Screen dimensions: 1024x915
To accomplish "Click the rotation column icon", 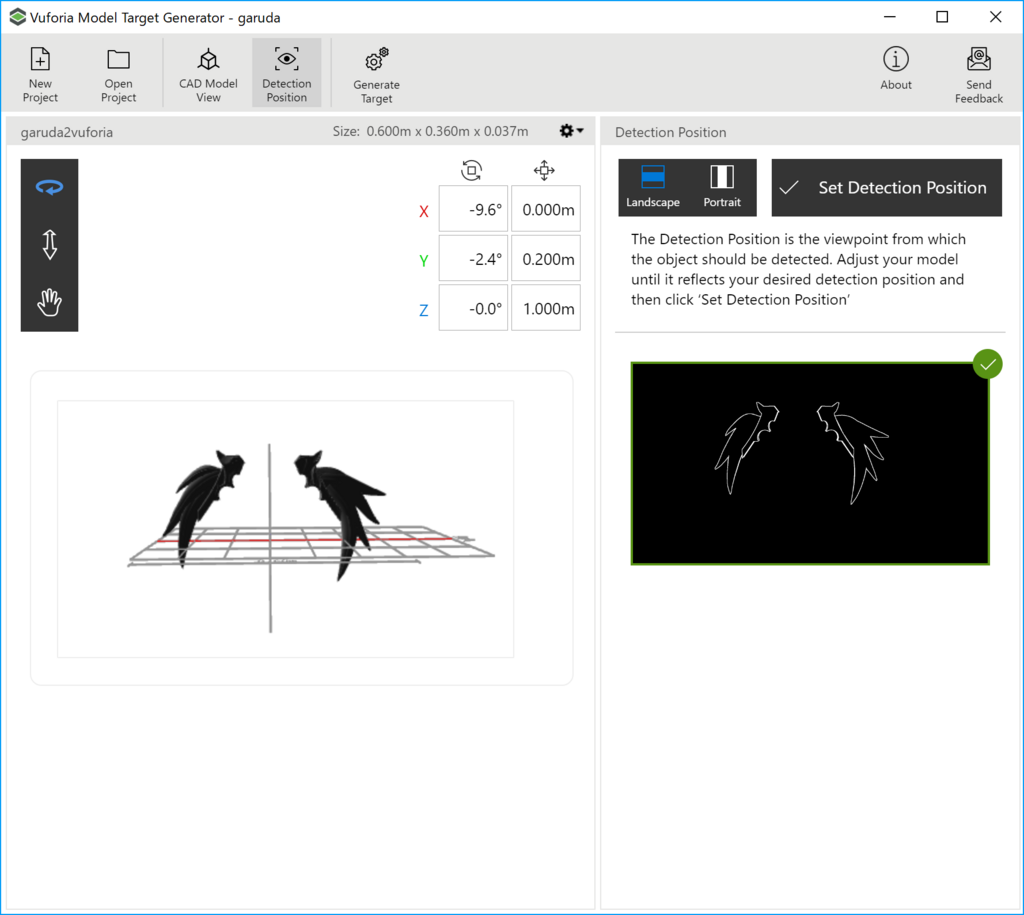I will click(472, 170).
